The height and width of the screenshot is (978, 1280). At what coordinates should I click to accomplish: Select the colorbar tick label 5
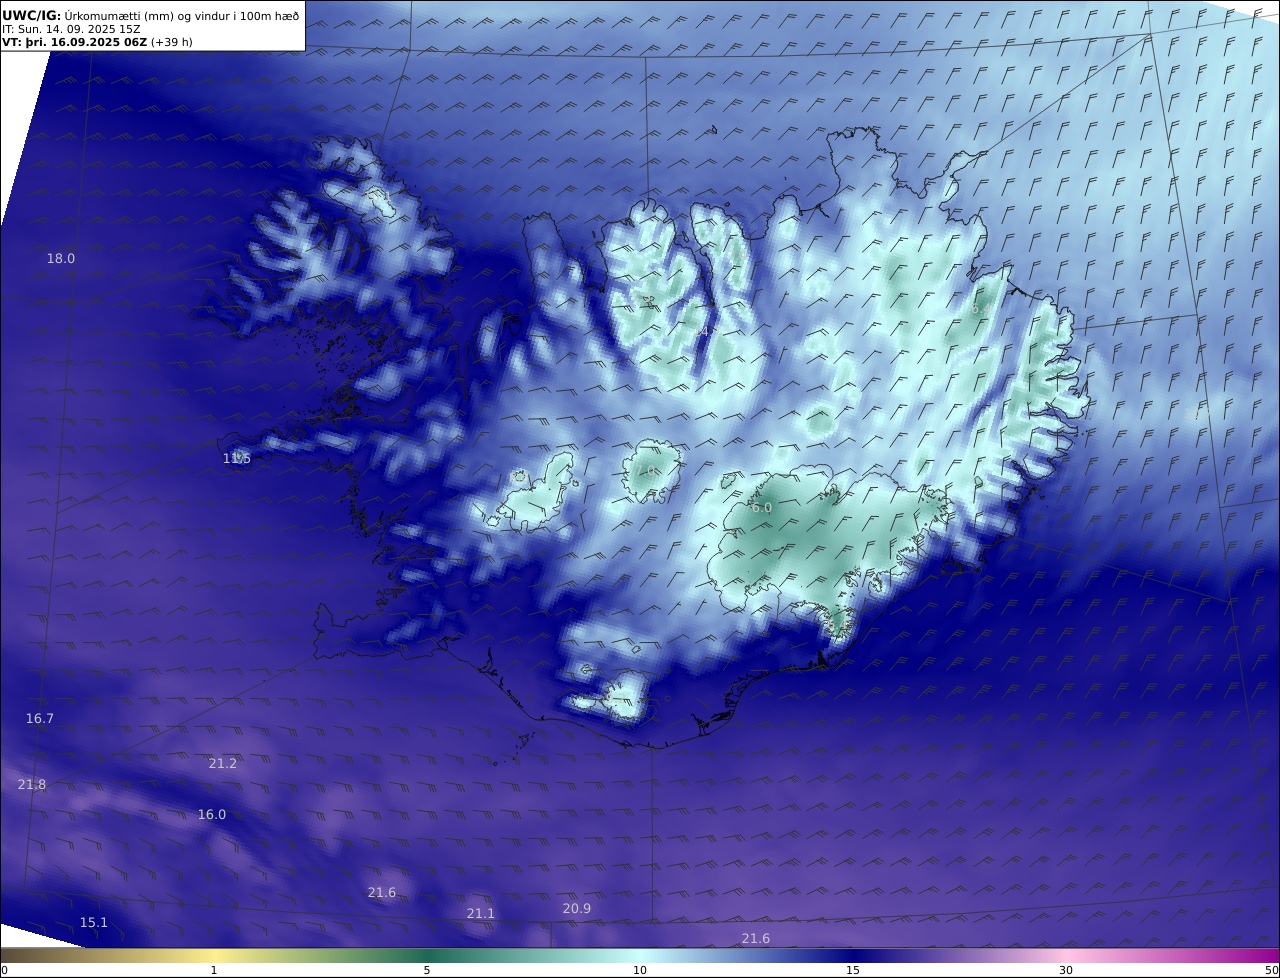(x=427, y=970)
